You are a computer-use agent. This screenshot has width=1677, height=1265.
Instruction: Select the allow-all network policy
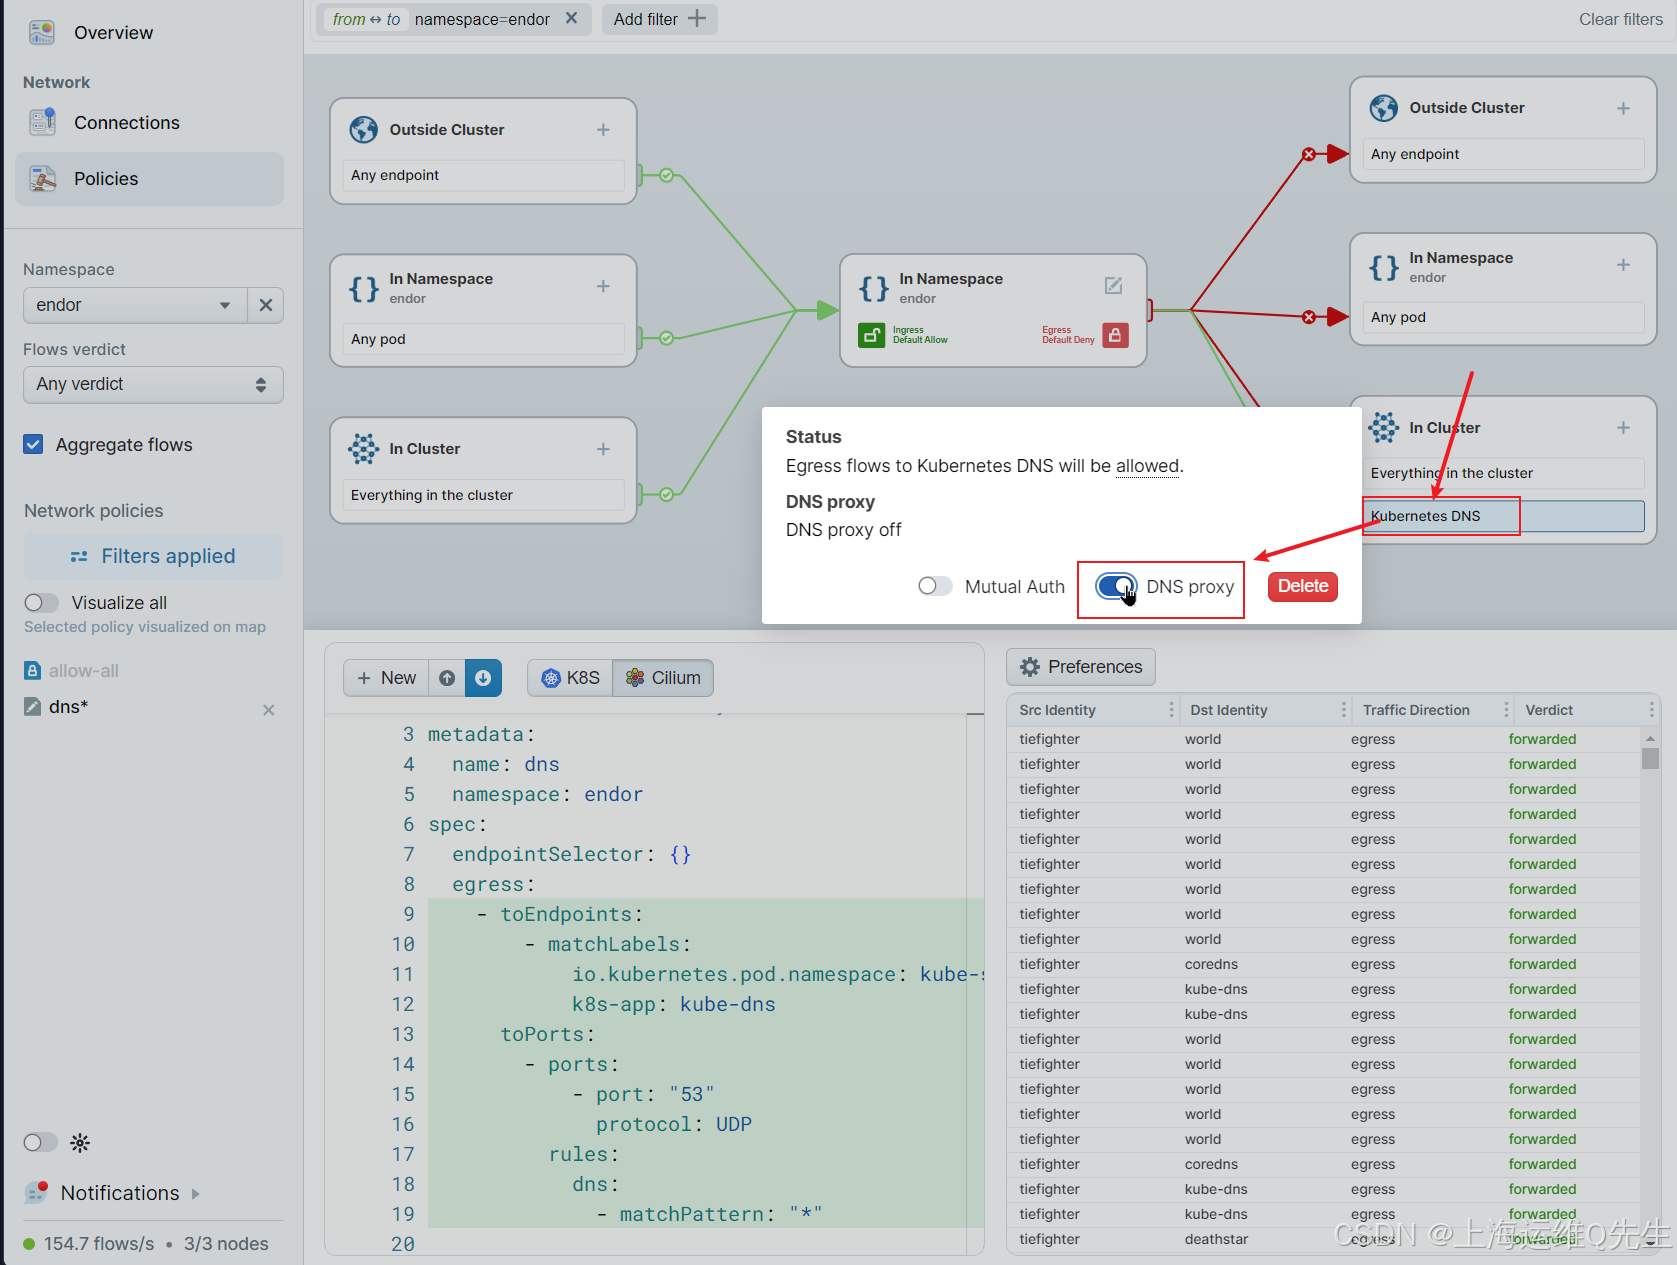pos(83,671)
